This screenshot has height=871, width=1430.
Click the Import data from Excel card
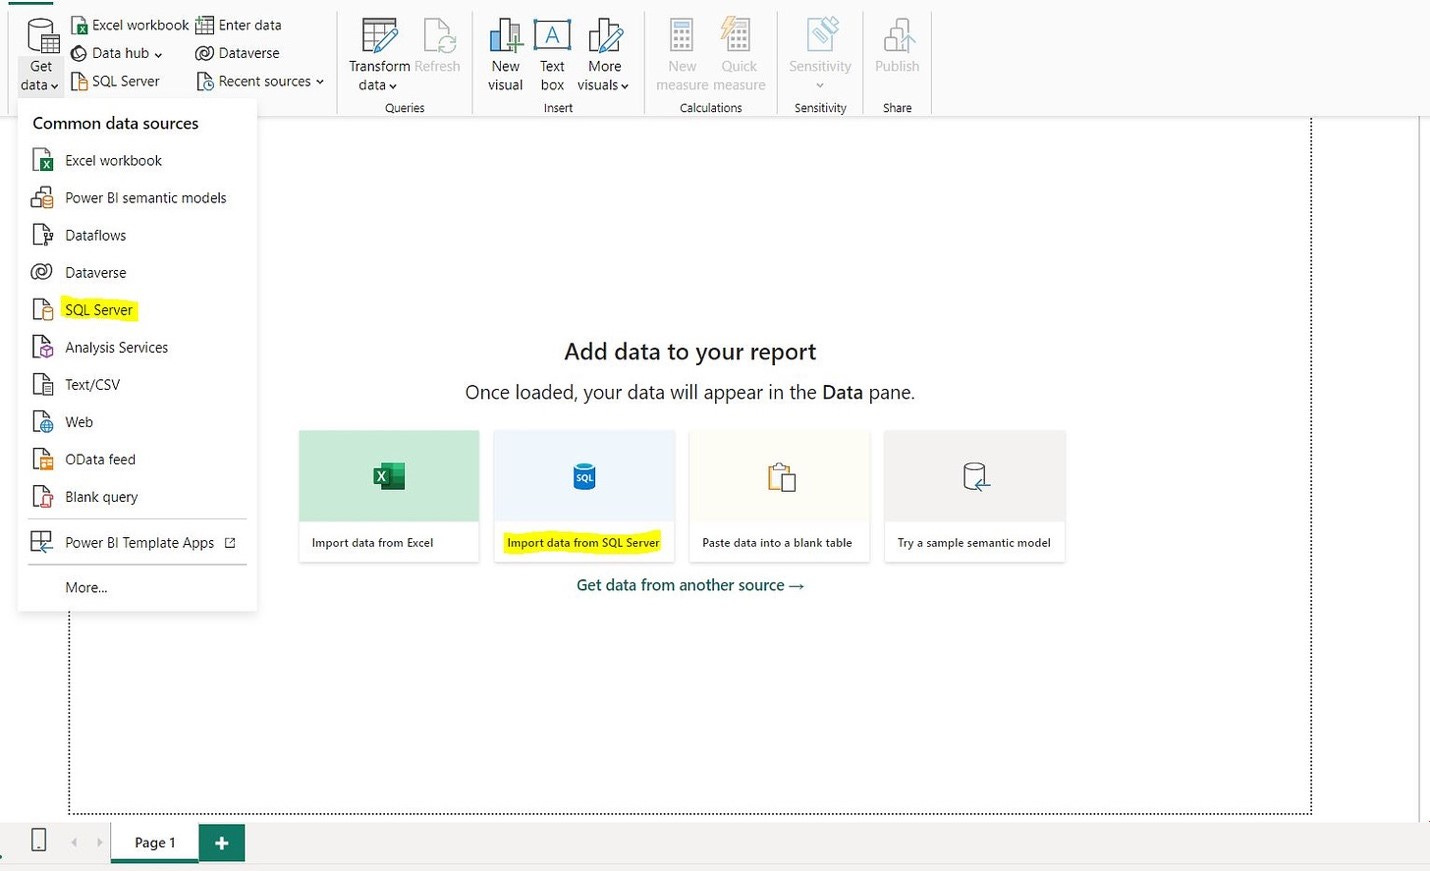(389, 496)
